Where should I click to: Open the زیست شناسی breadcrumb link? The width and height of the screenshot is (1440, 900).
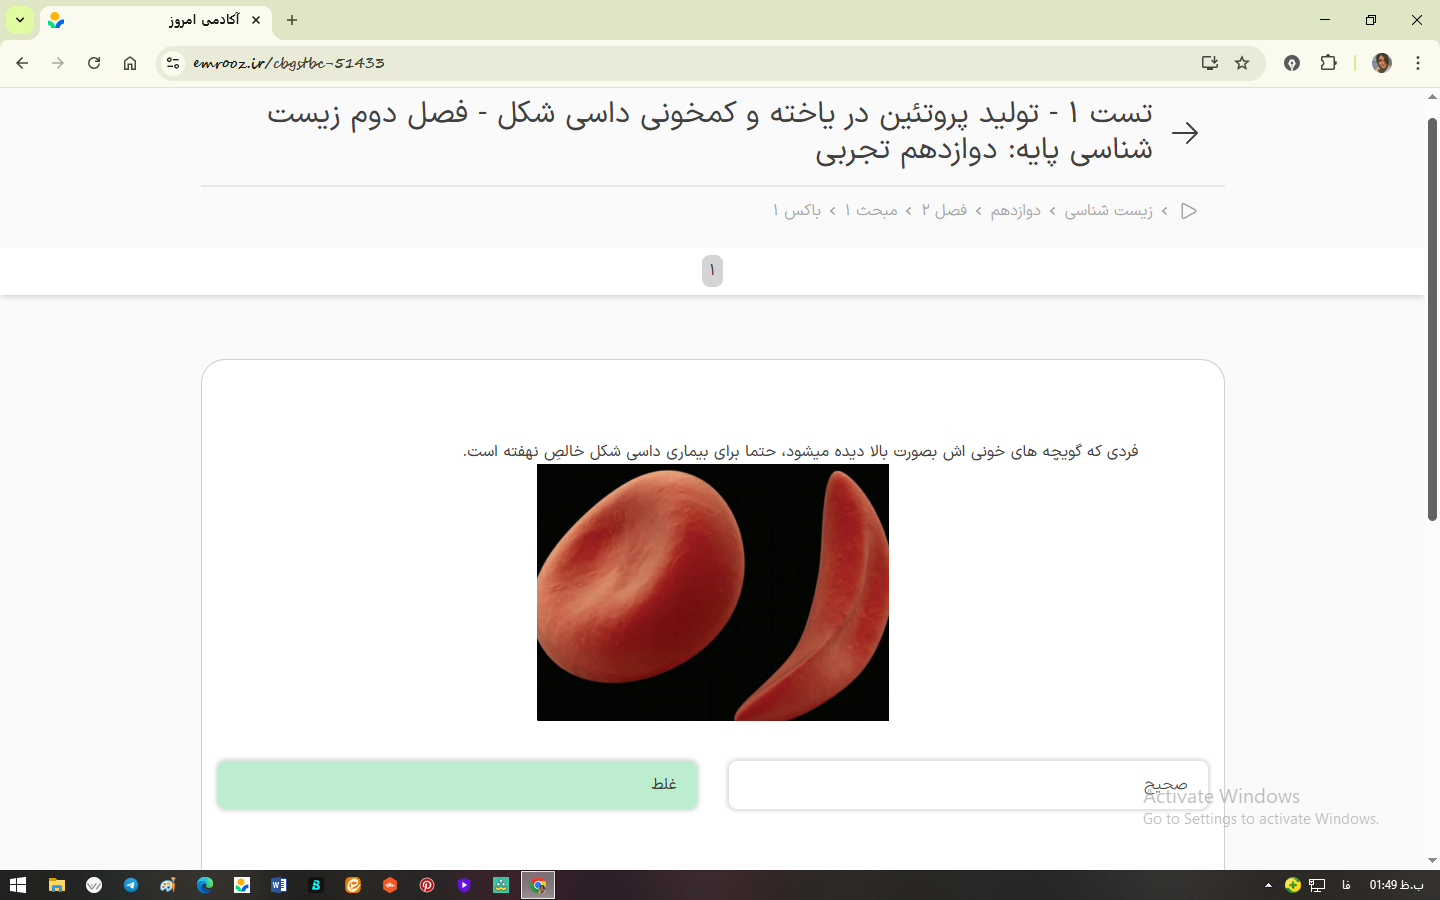tap(1108, 210)
